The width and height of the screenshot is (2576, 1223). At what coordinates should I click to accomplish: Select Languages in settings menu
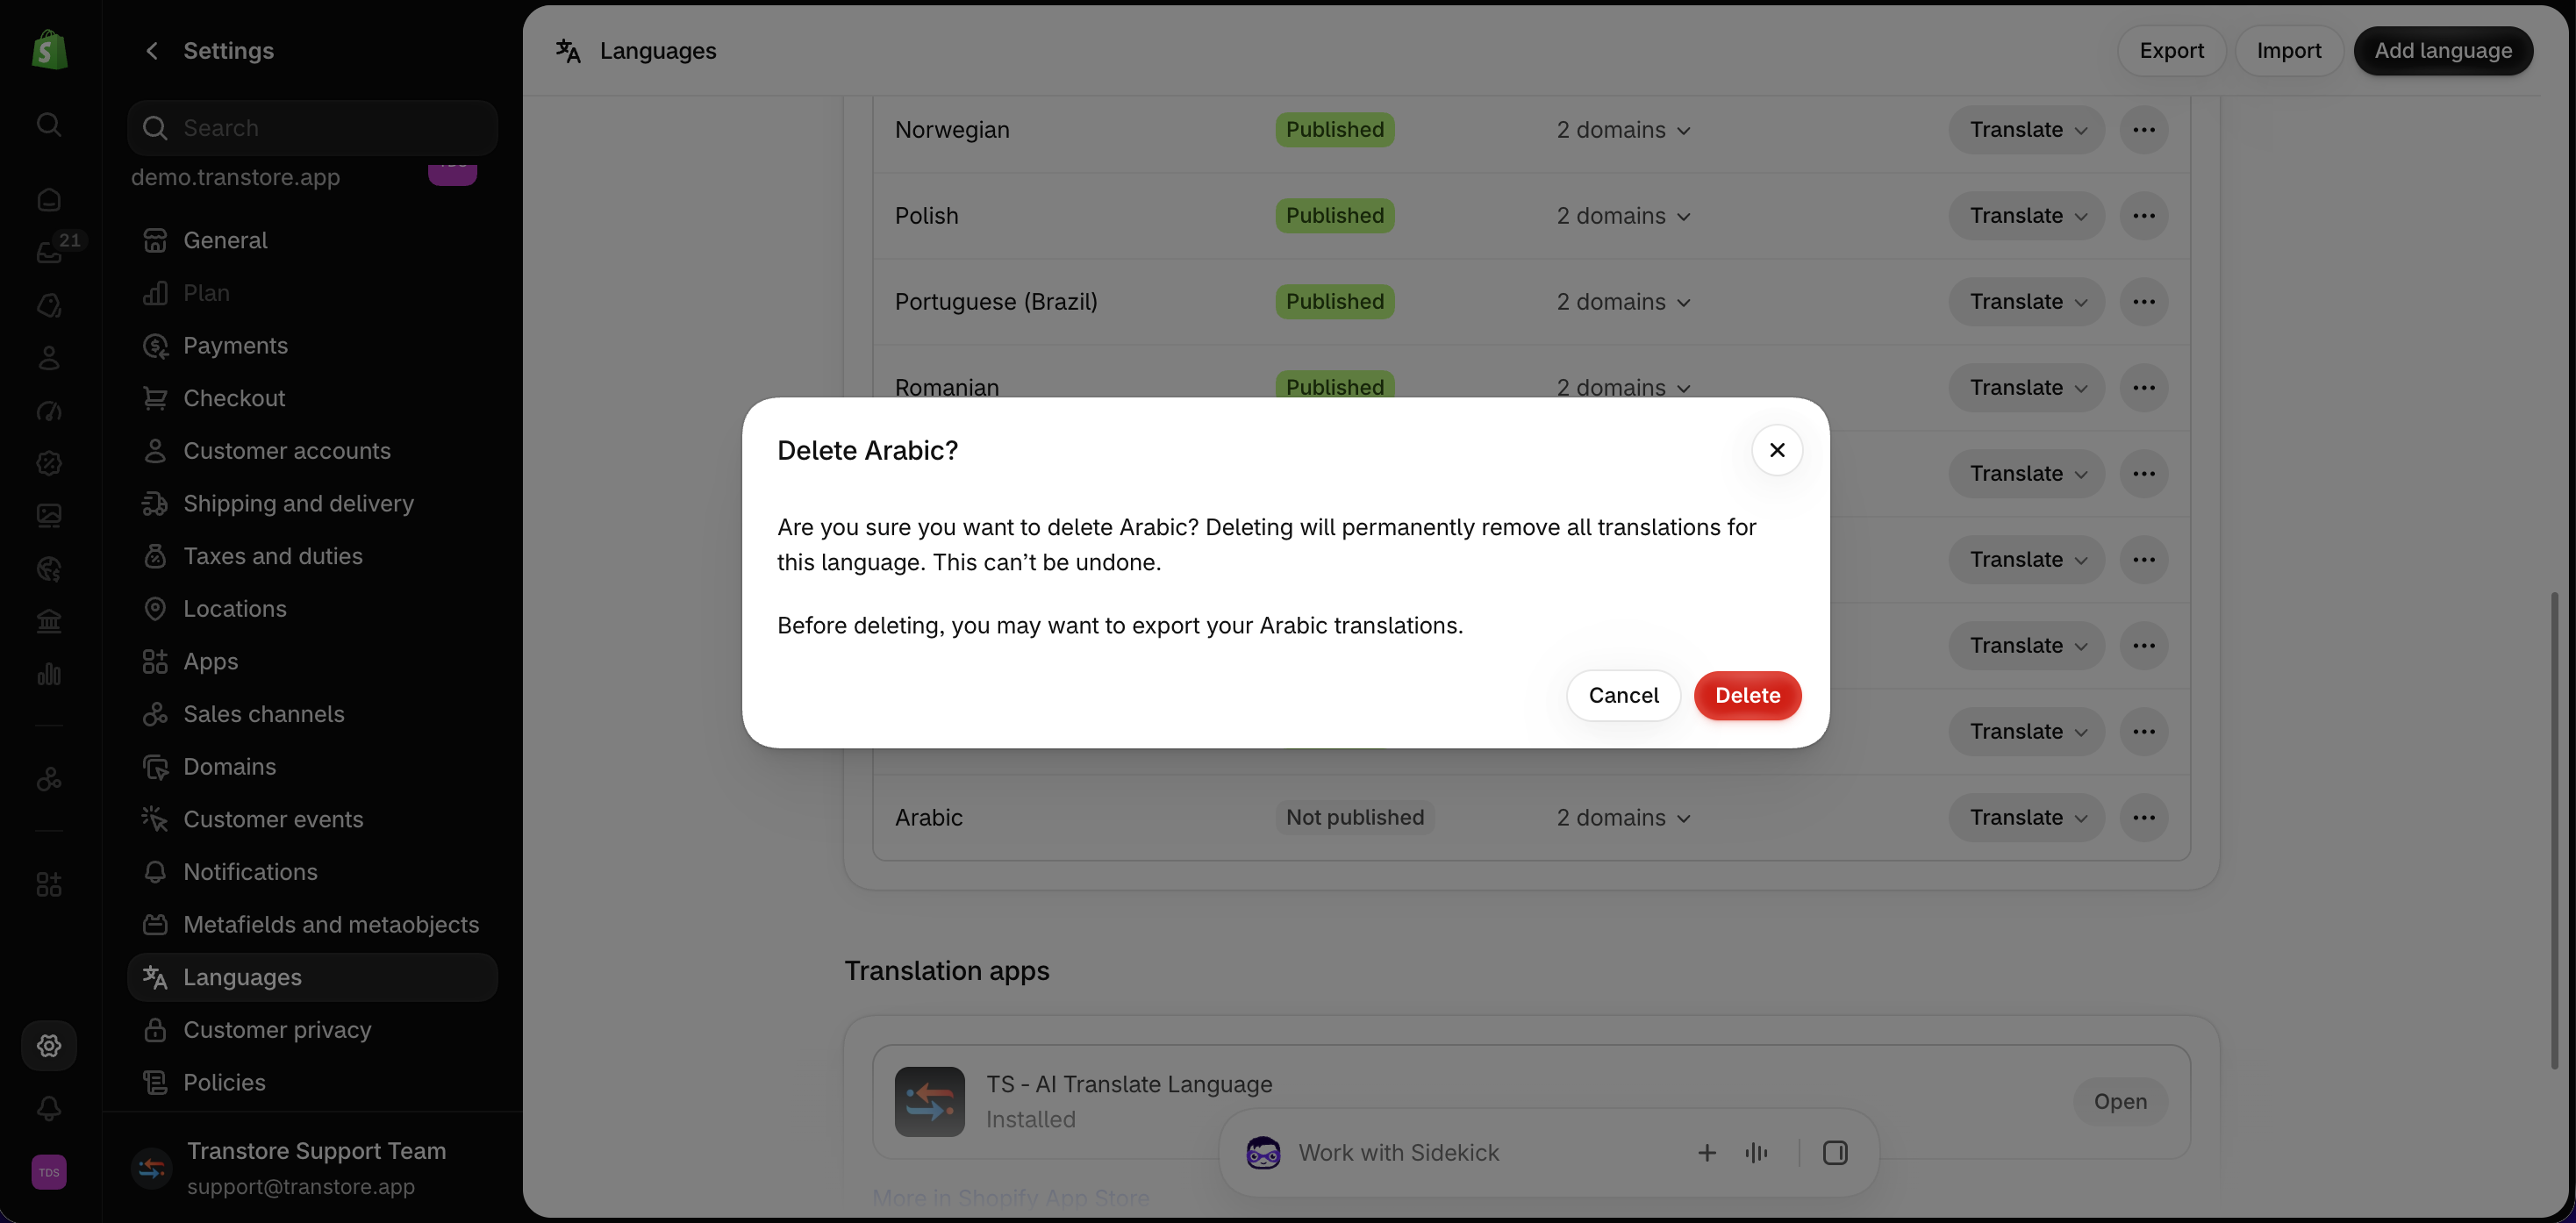coord(312,977)
